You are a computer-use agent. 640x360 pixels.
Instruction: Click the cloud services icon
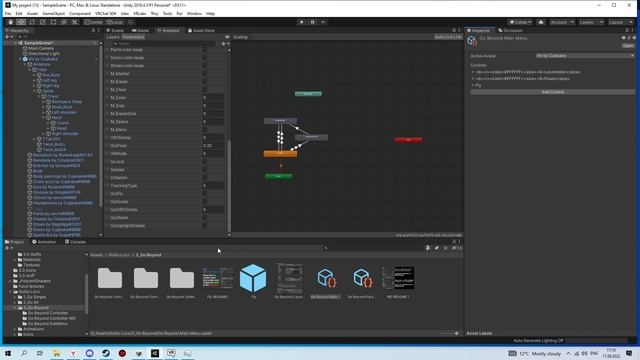pyautogui.click(x=541, y=22)
